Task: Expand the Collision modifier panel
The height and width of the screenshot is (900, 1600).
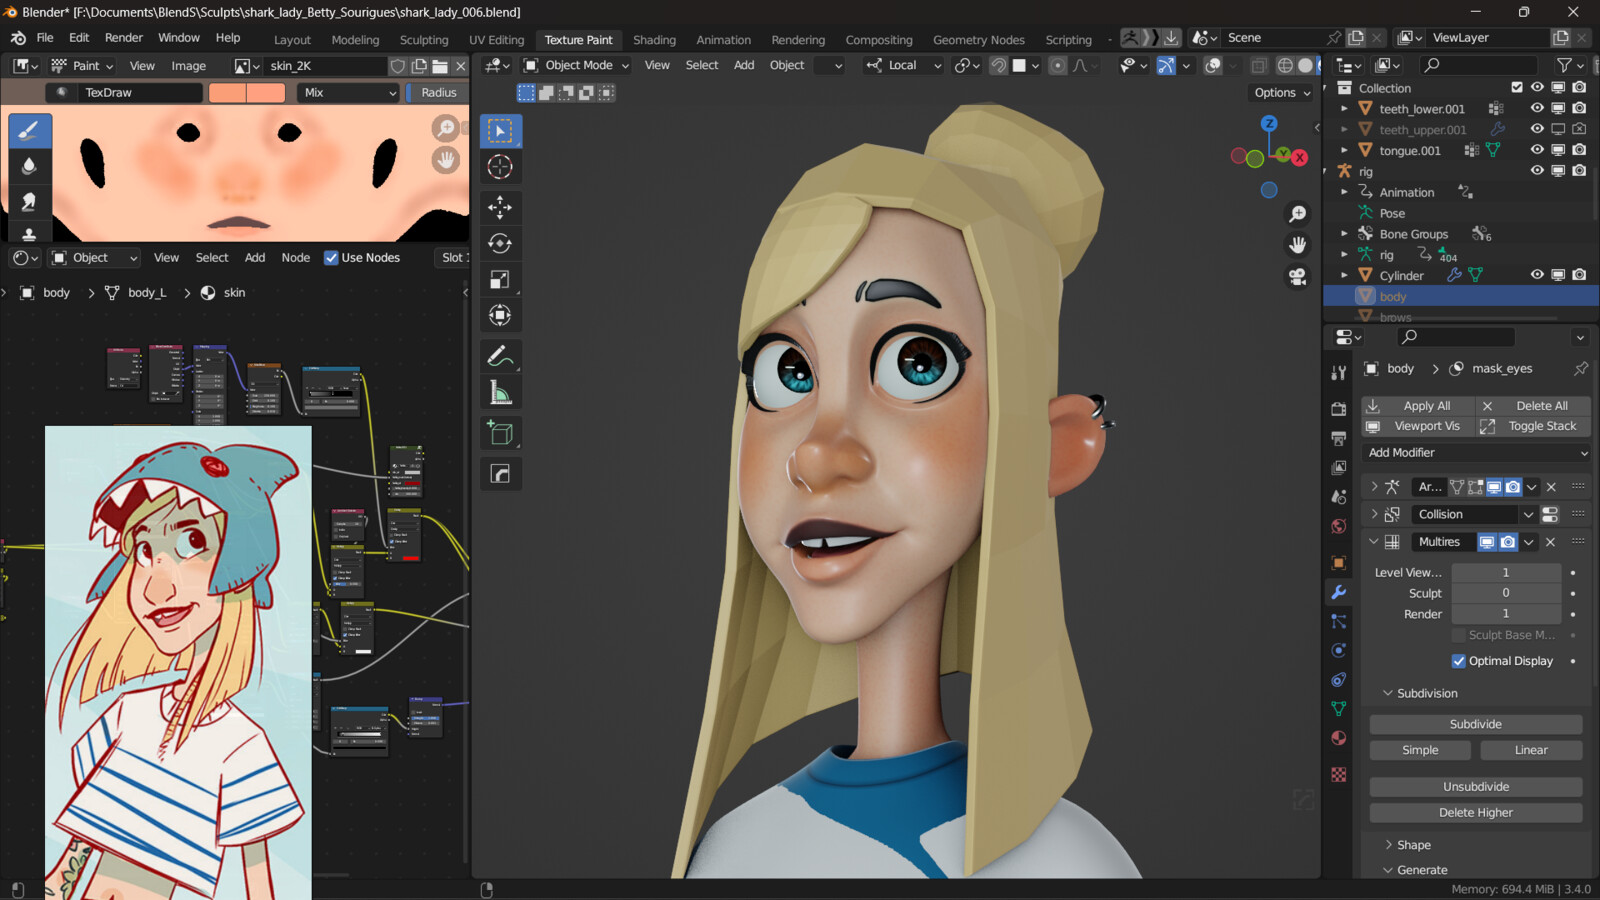Action: pos(1375,514)
